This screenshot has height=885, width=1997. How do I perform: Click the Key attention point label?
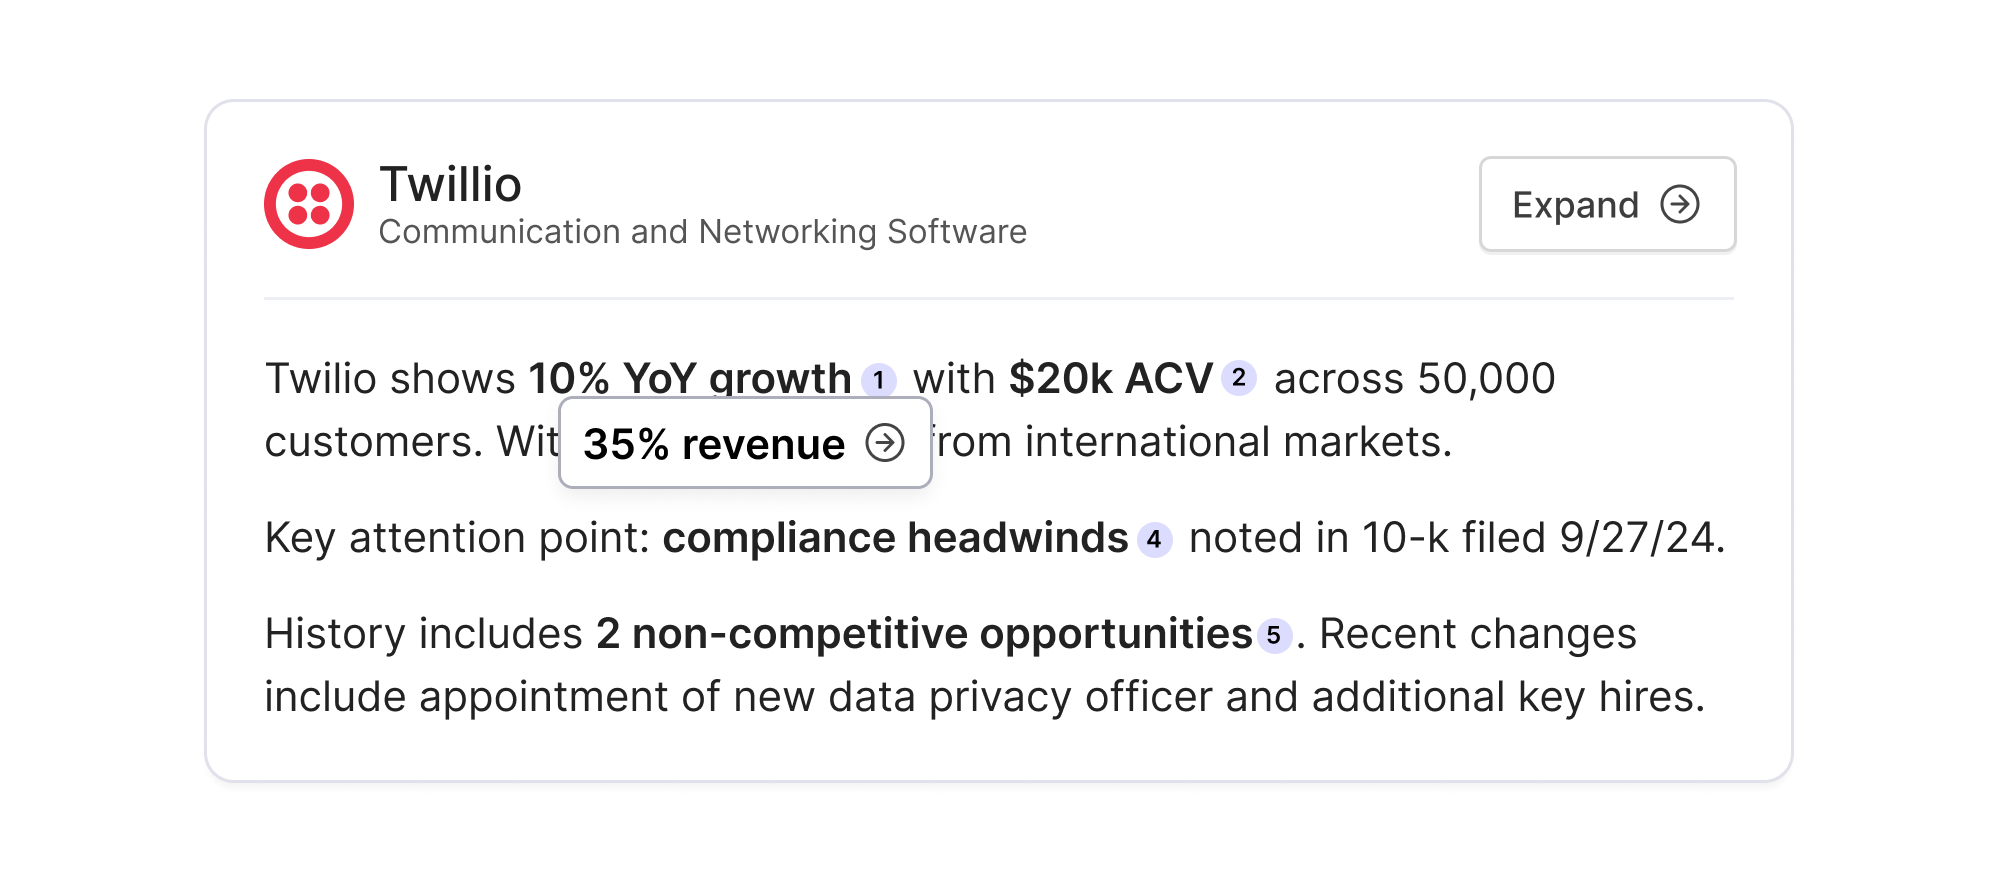click(457, 538)
